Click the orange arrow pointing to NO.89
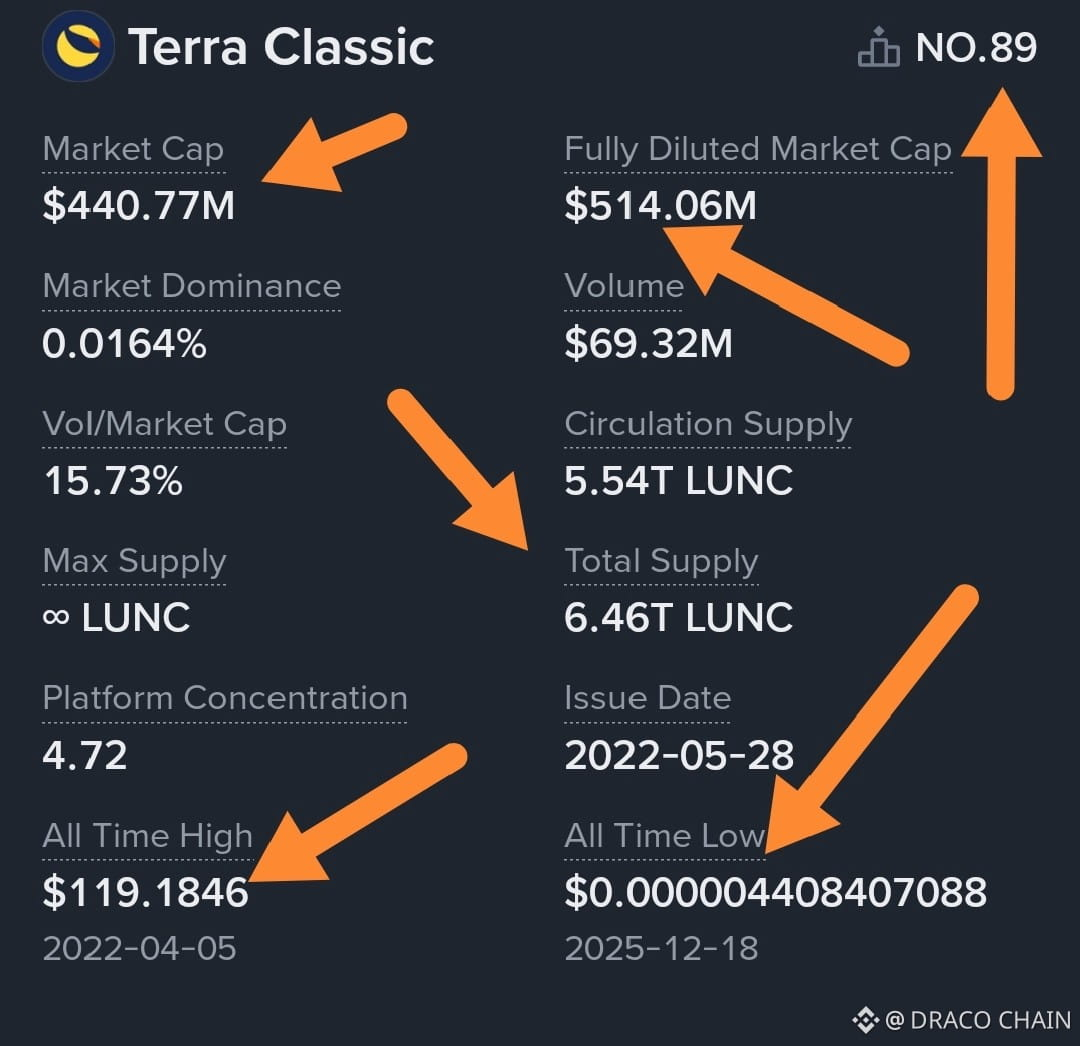This screenshot has width=1080, height=1046. point(1001,243)
